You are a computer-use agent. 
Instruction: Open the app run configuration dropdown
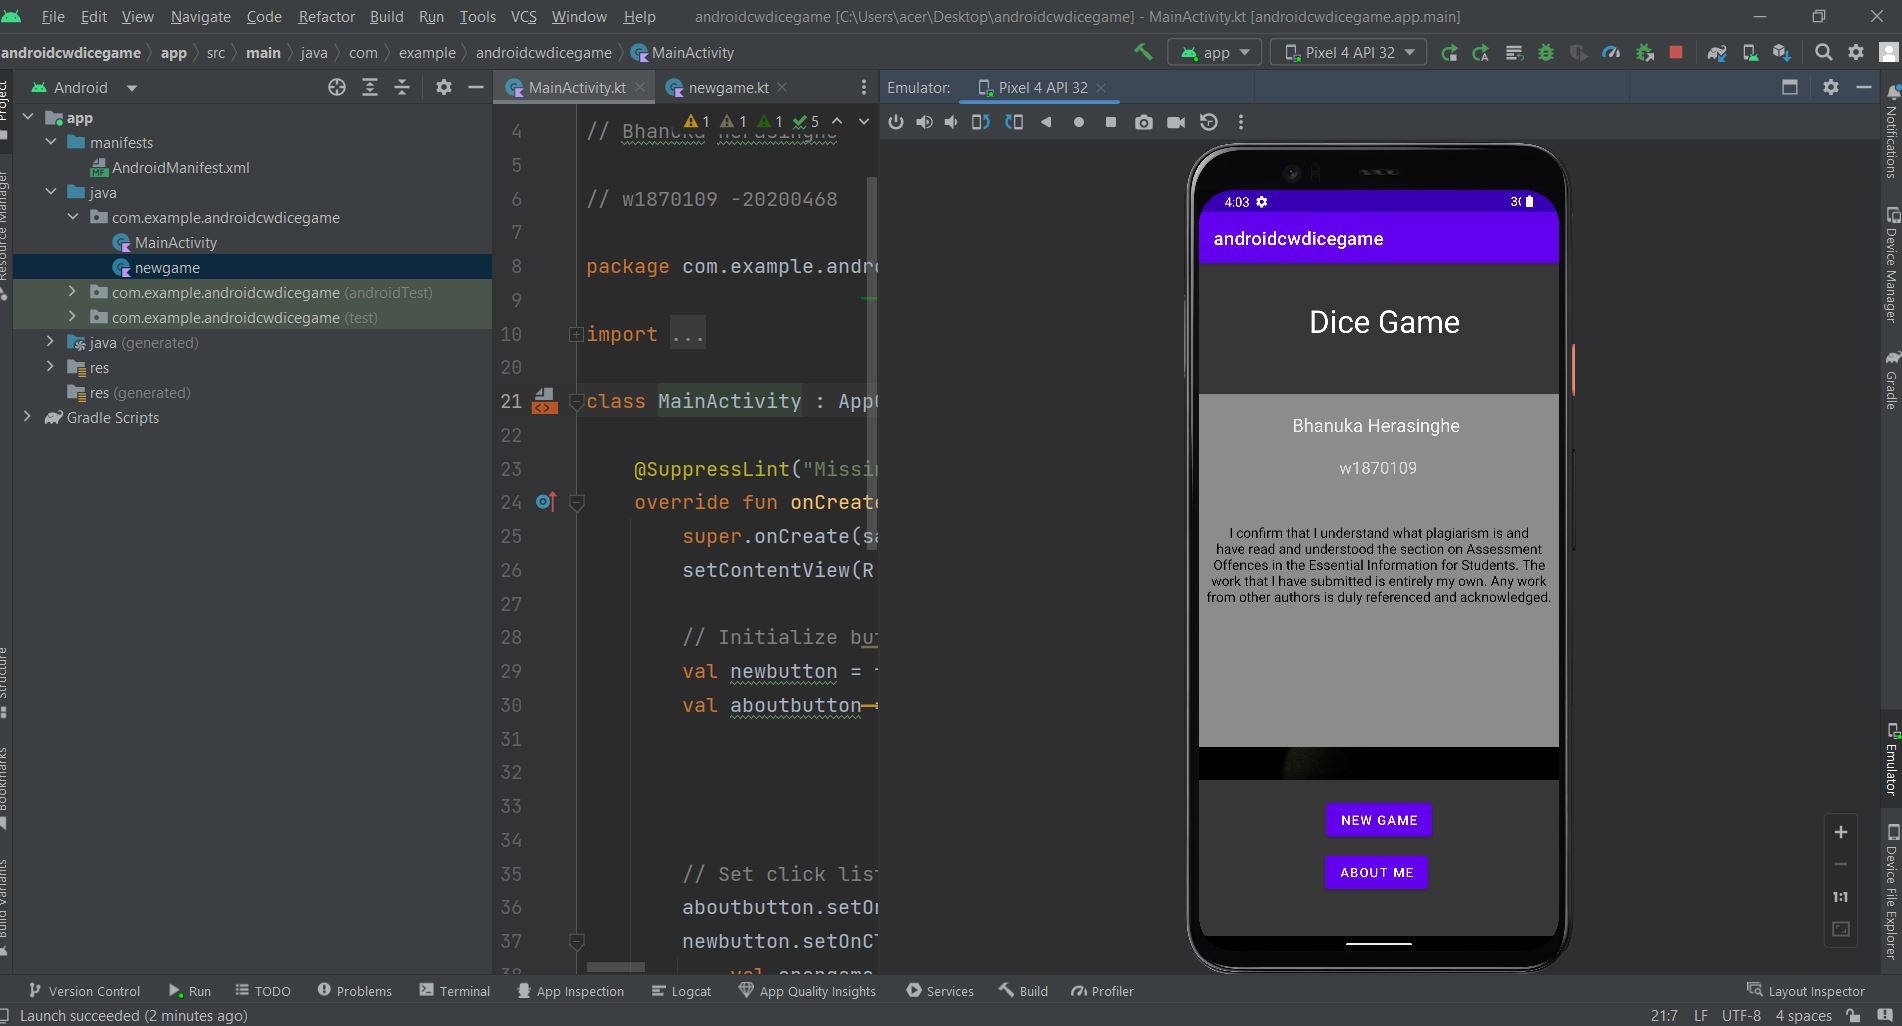1214,52
